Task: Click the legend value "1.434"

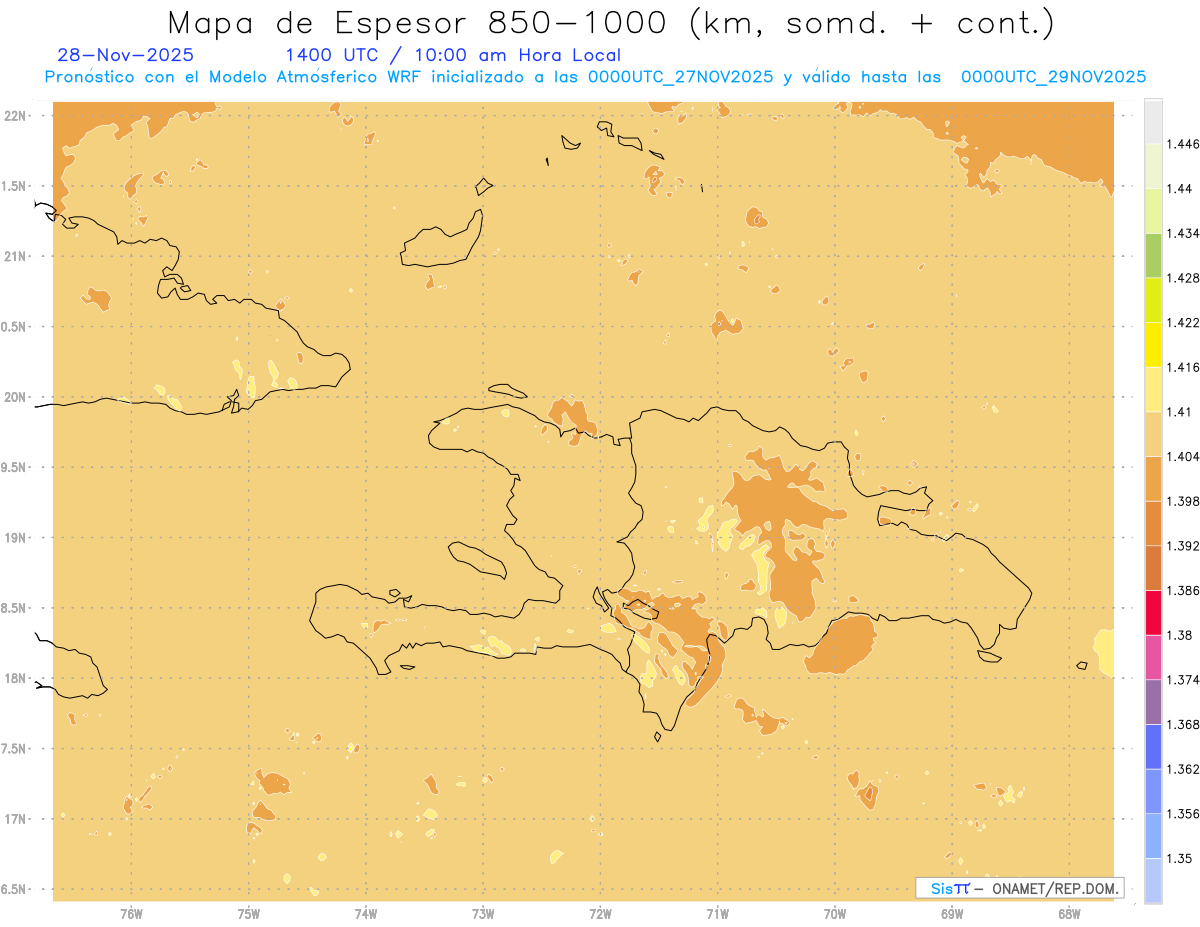Action: click(x=1183, y=233)
